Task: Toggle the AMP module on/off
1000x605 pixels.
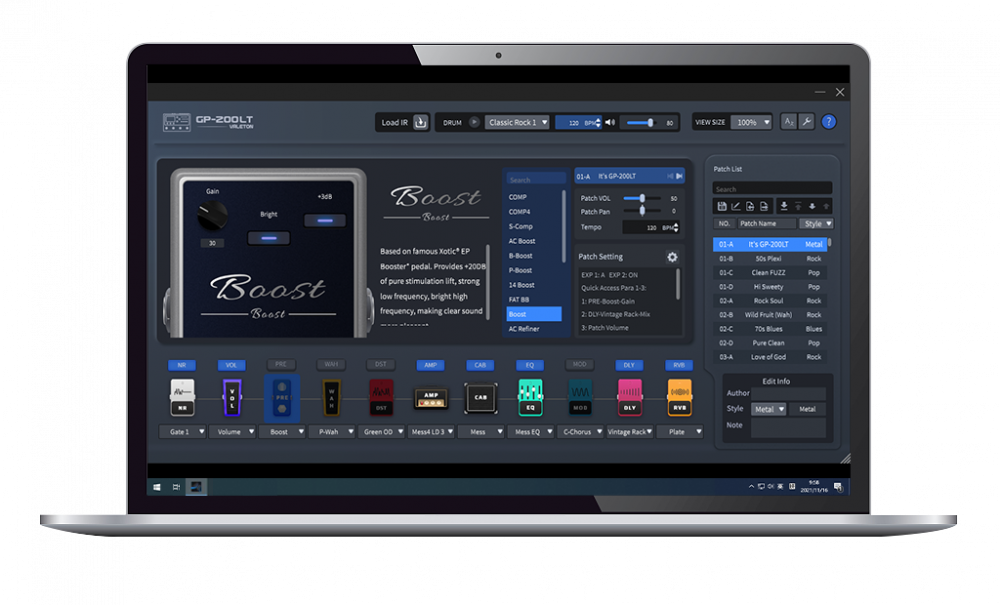Action: pos(430,365)
